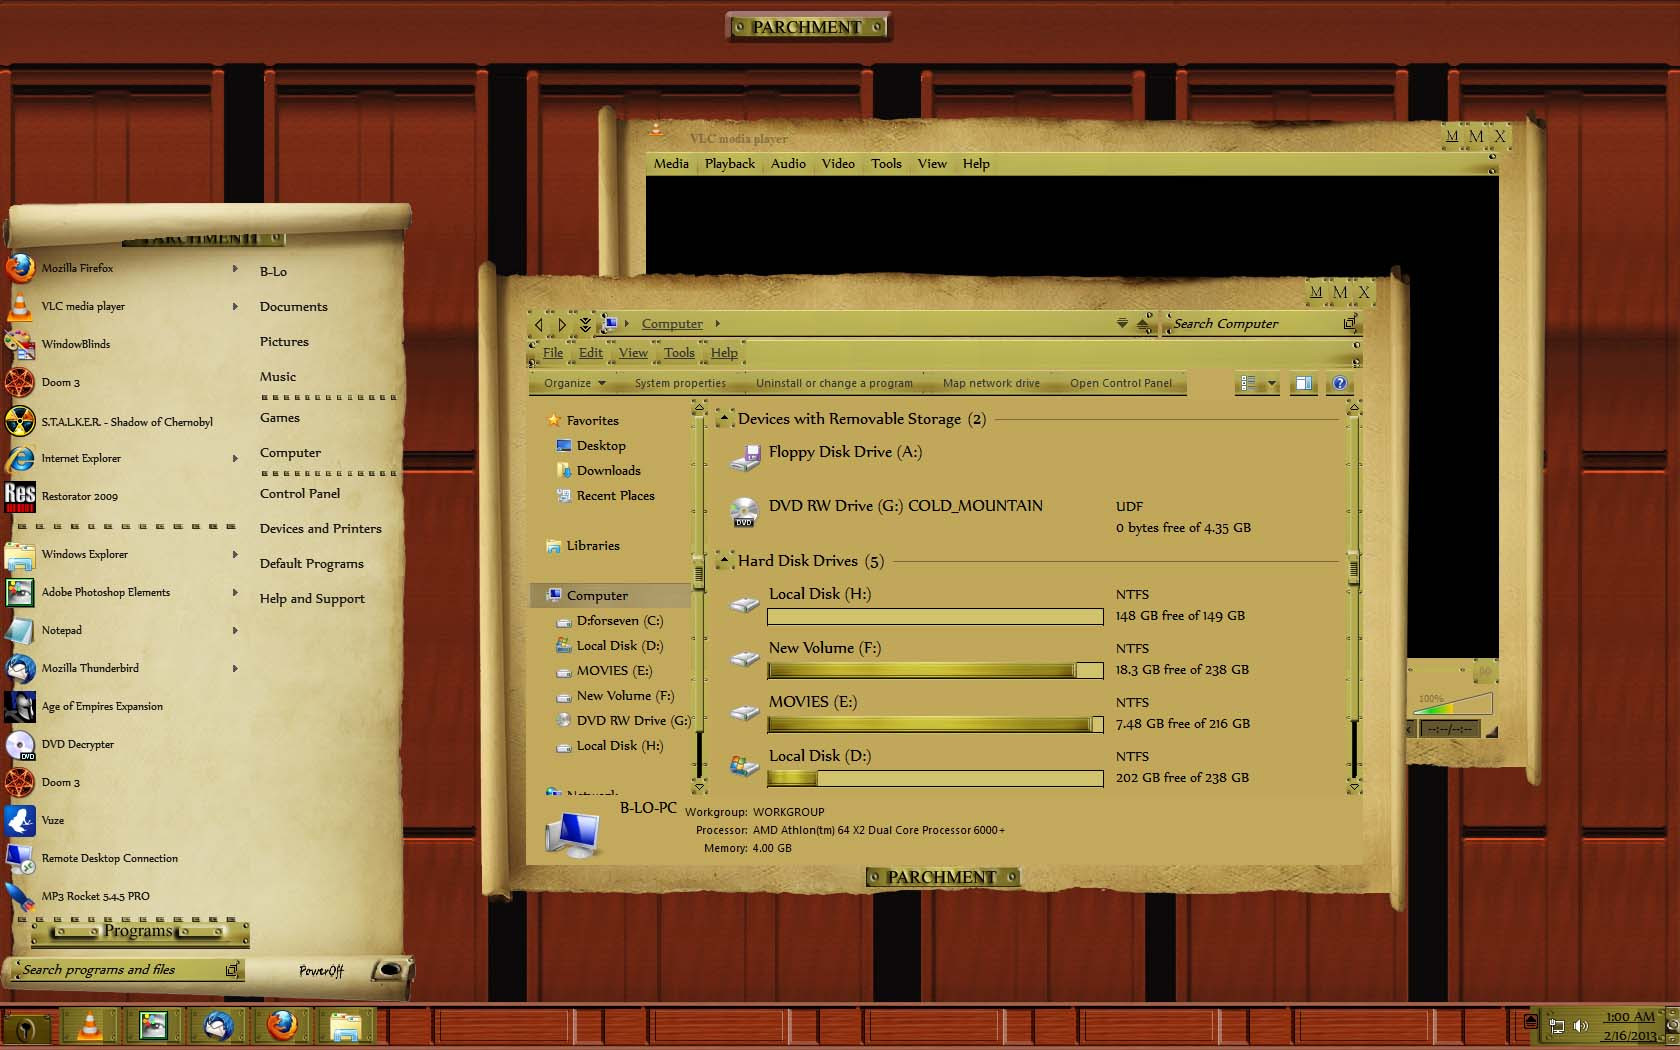Open VLC Tools menu
Image resolution: width=1680 pixels, height=1050 pixels.
pos(886,164)
